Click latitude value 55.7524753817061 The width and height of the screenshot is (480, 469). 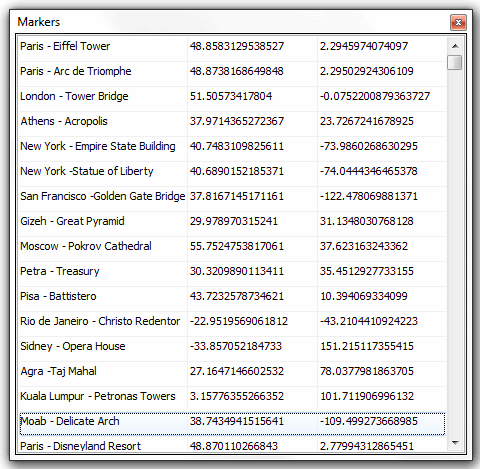pyautogui.click(x=237, y=246)
